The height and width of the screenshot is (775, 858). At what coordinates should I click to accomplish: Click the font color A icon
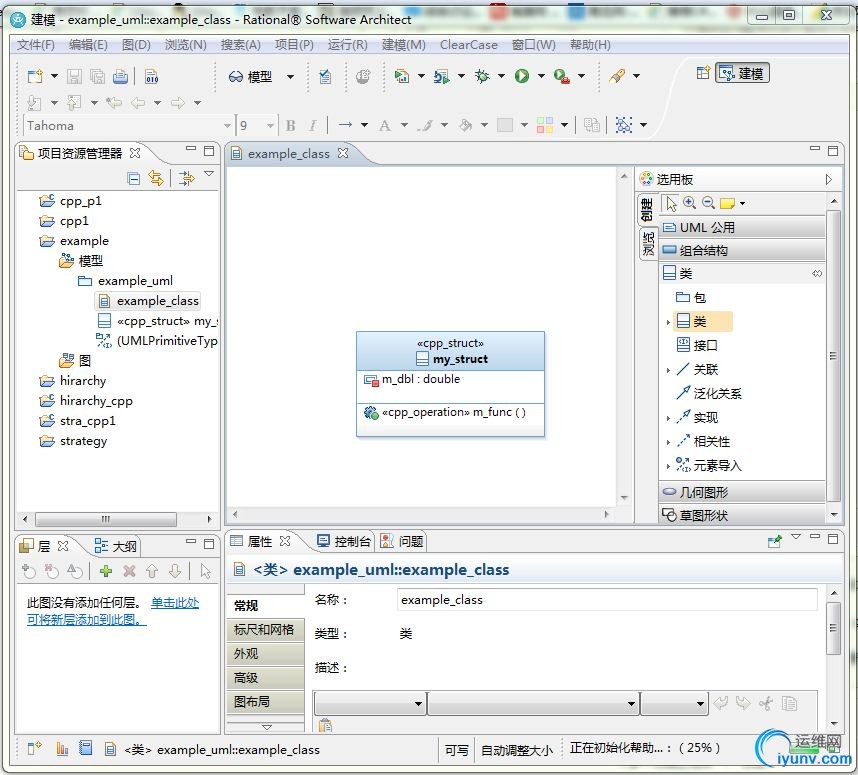385,125
